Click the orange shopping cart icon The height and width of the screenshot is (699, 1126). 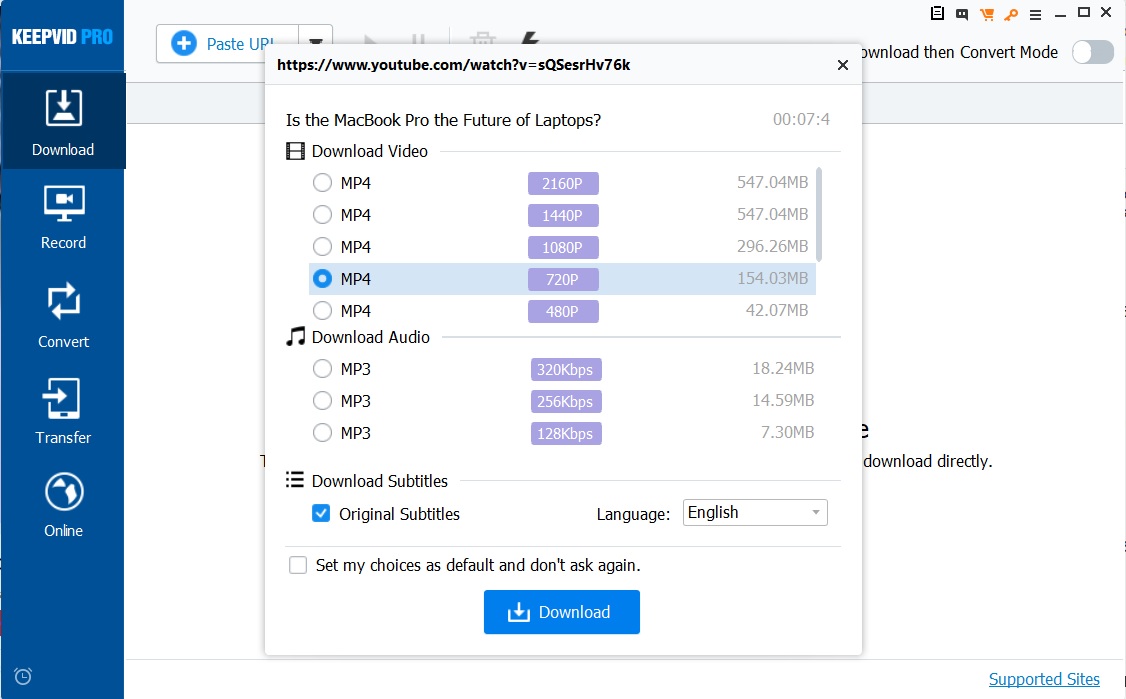point(987,14)
